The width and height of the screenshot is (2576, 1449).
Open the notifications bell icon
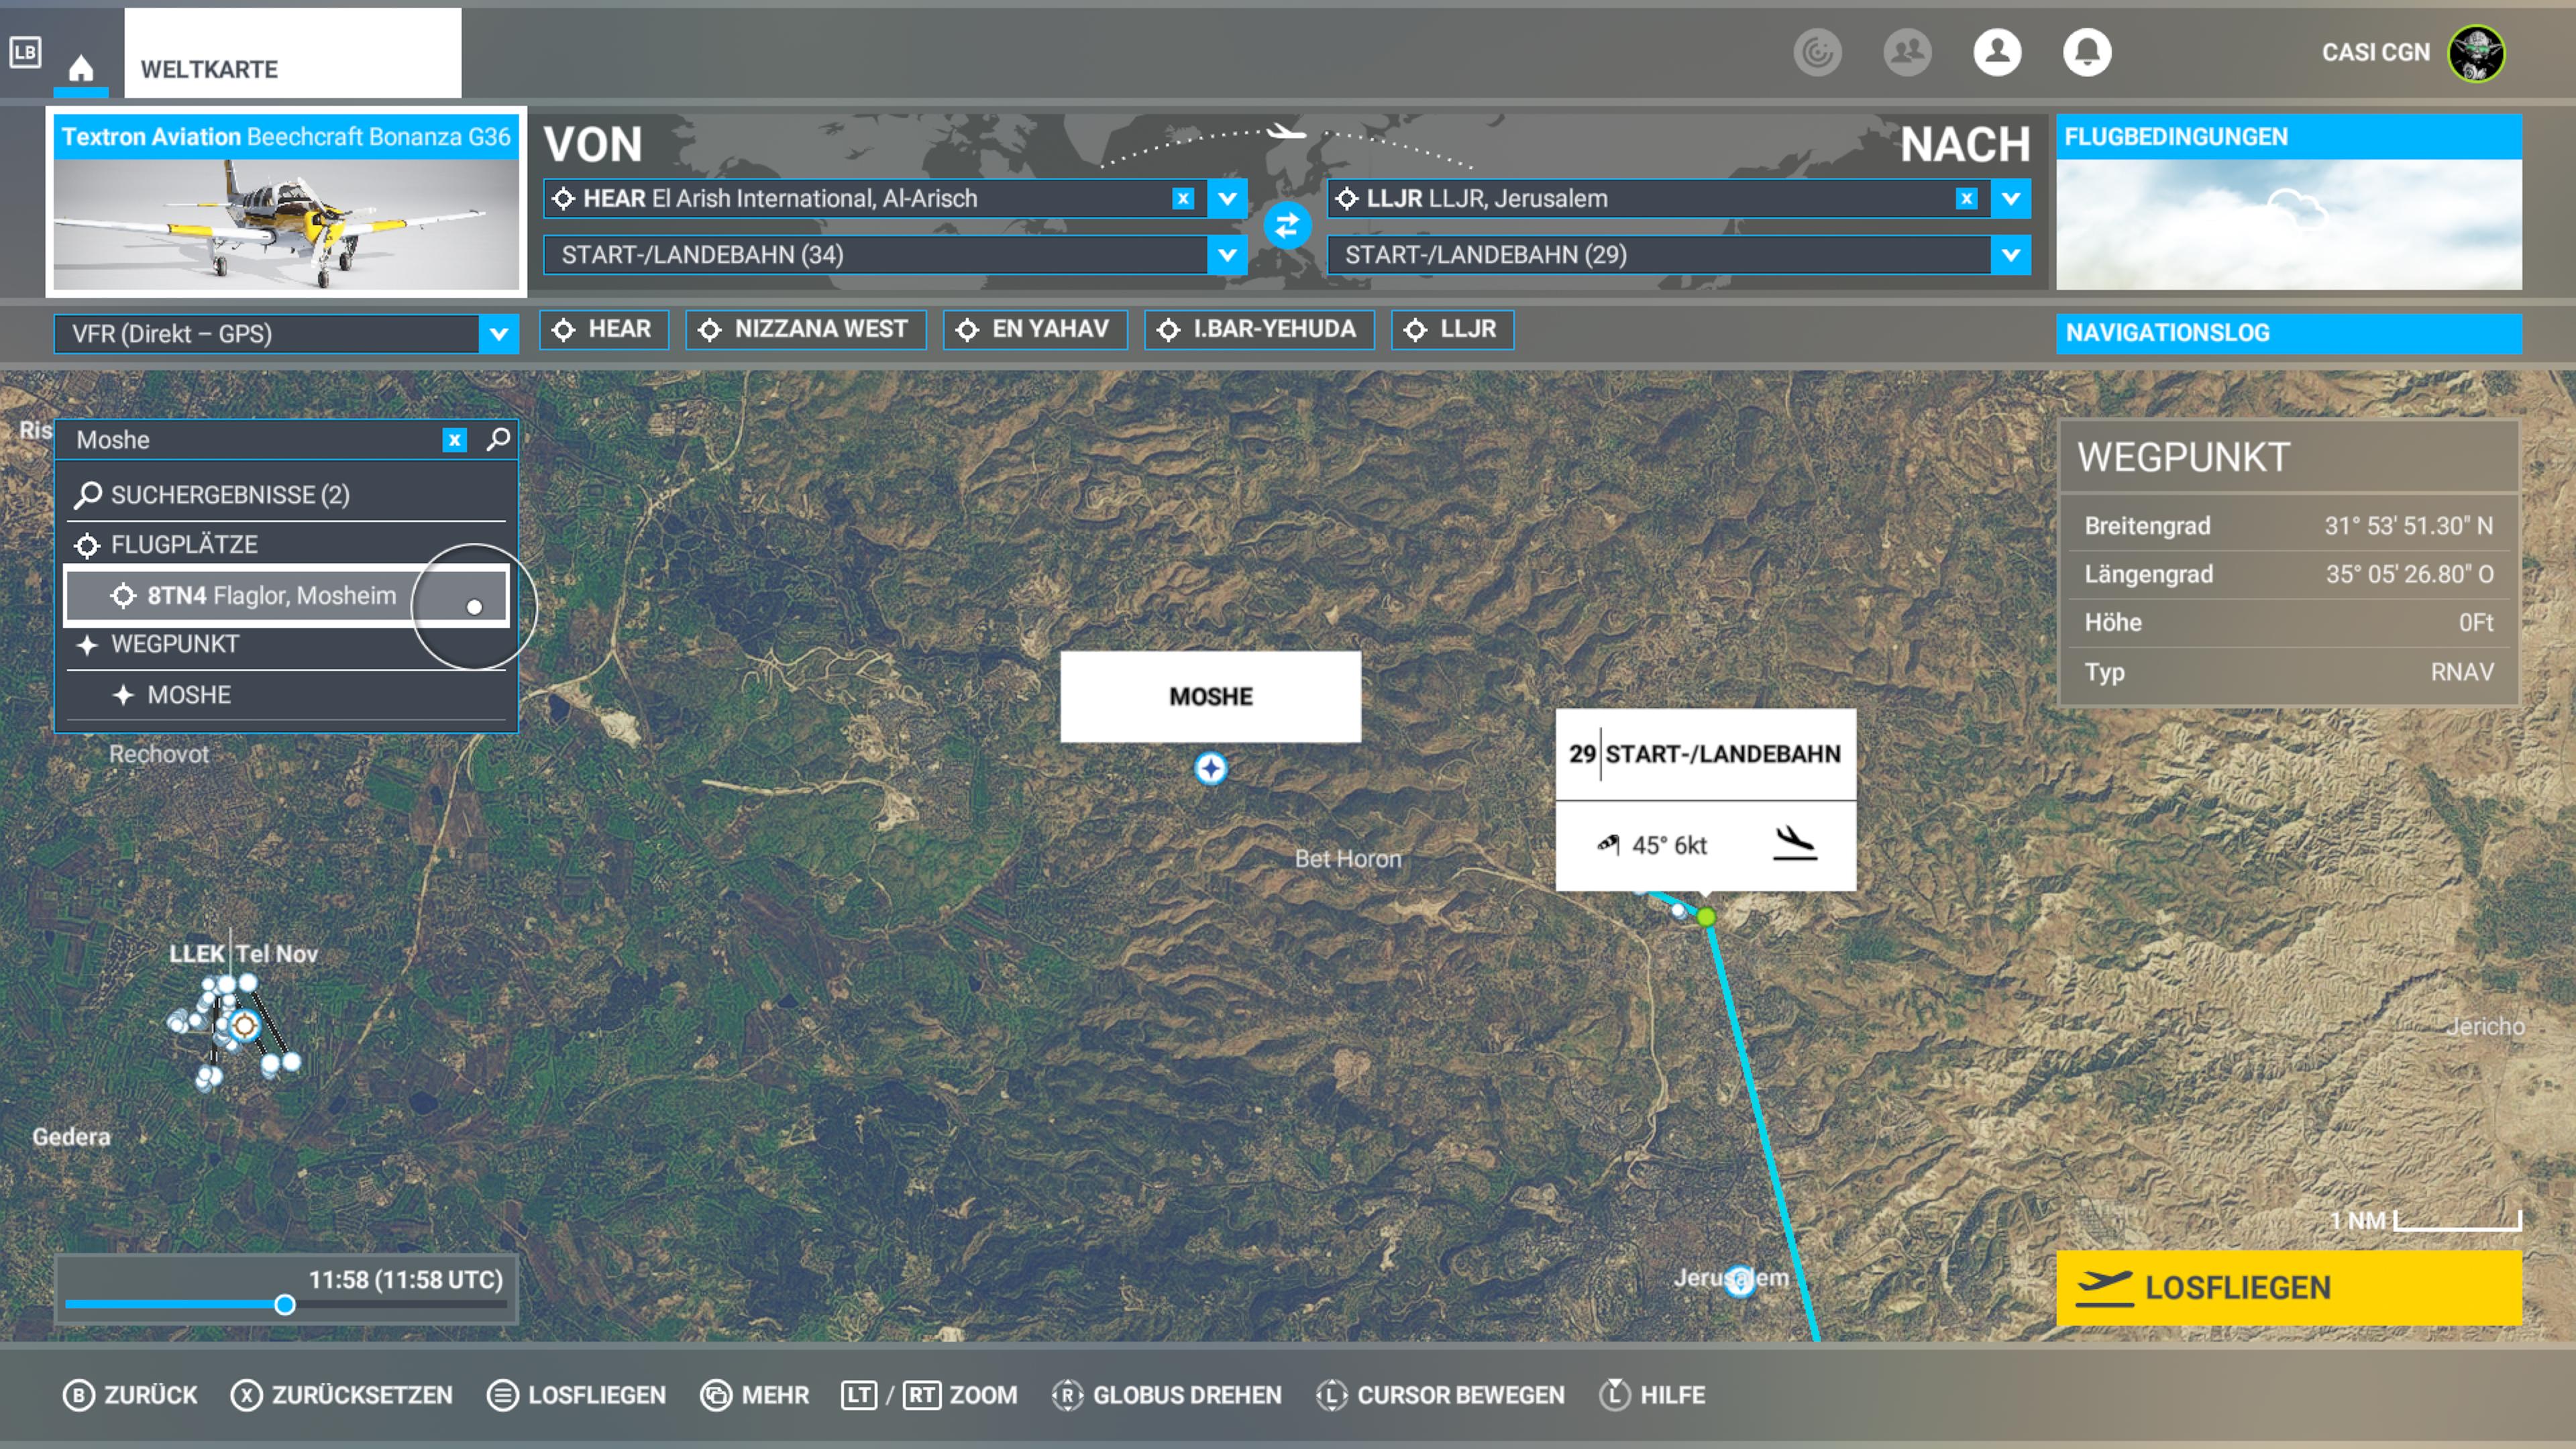pyautogui.click(x=2087, y=52)
